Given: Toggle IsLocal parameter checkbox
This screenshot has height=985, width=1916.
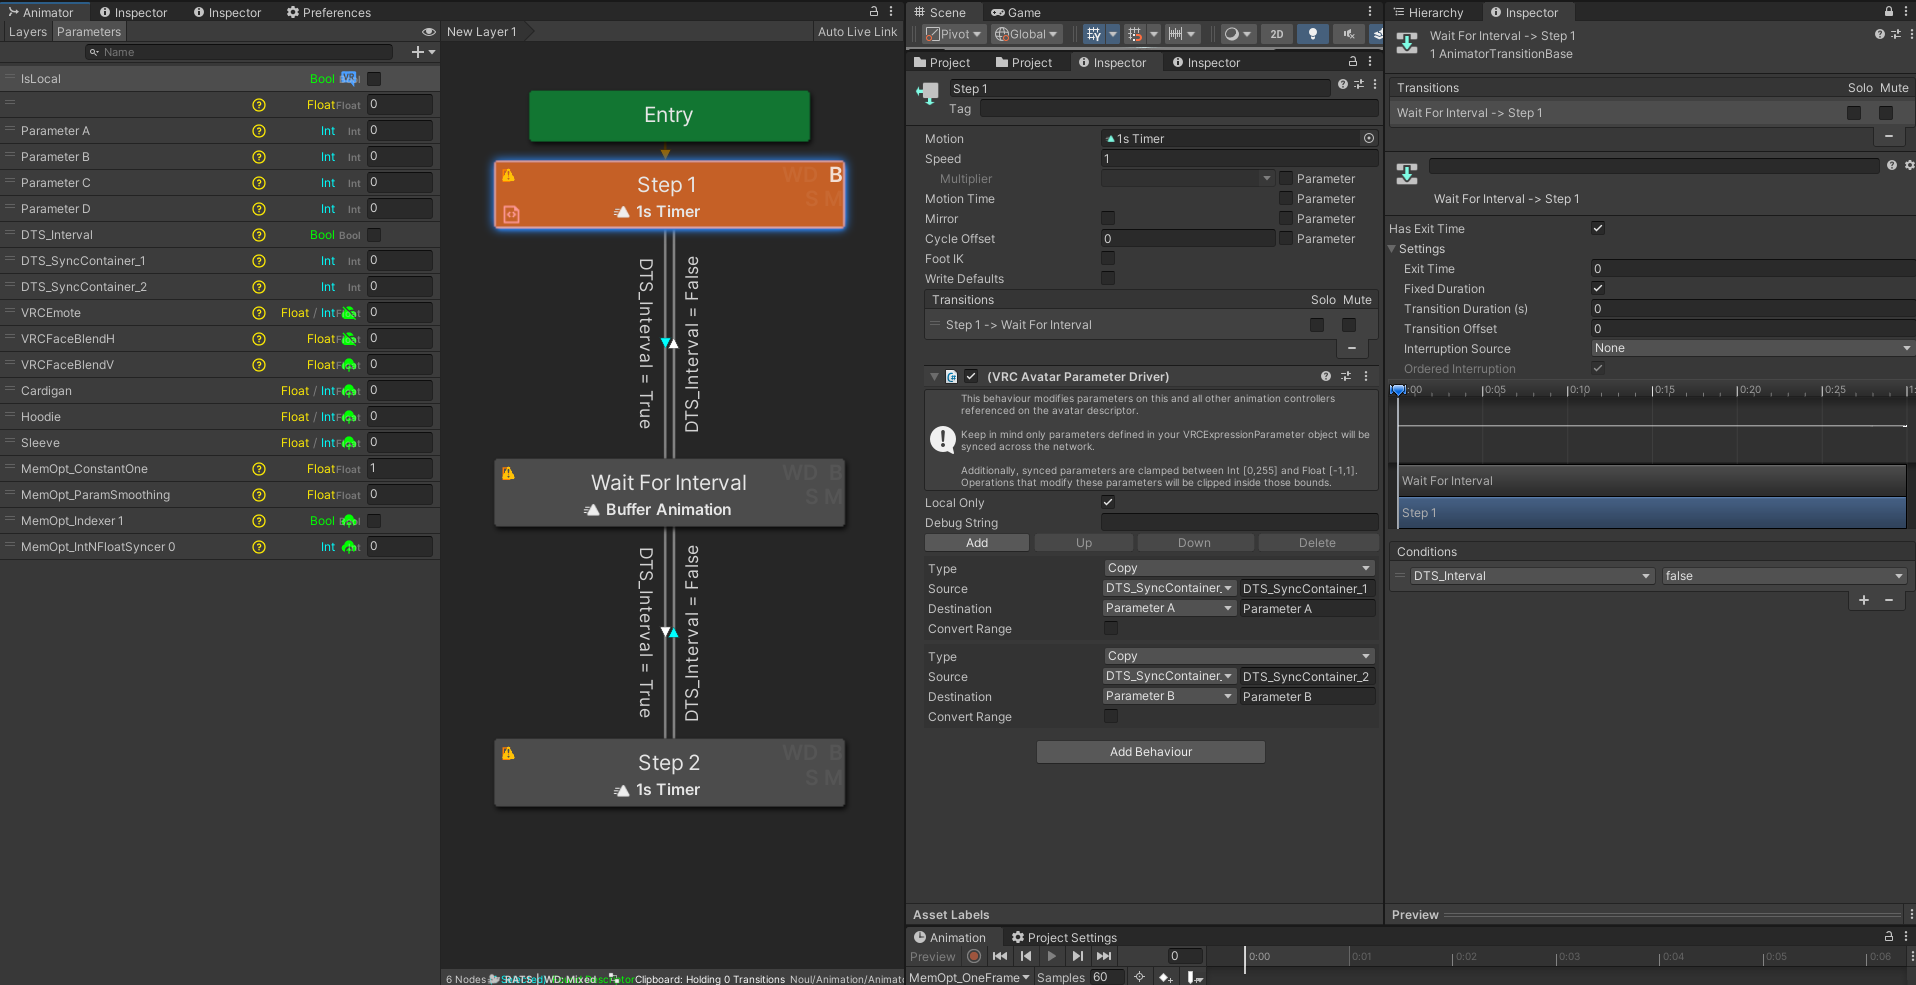Looking at the screenshot, I should tap(374, 79).
